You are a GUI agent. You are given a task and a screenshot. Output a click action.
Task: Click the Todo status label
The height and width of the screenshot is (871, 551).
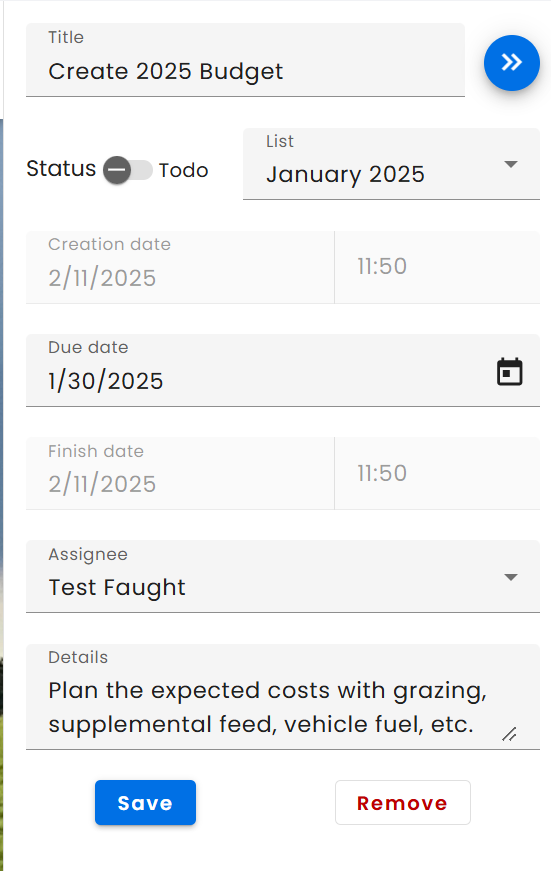point(183,170)
